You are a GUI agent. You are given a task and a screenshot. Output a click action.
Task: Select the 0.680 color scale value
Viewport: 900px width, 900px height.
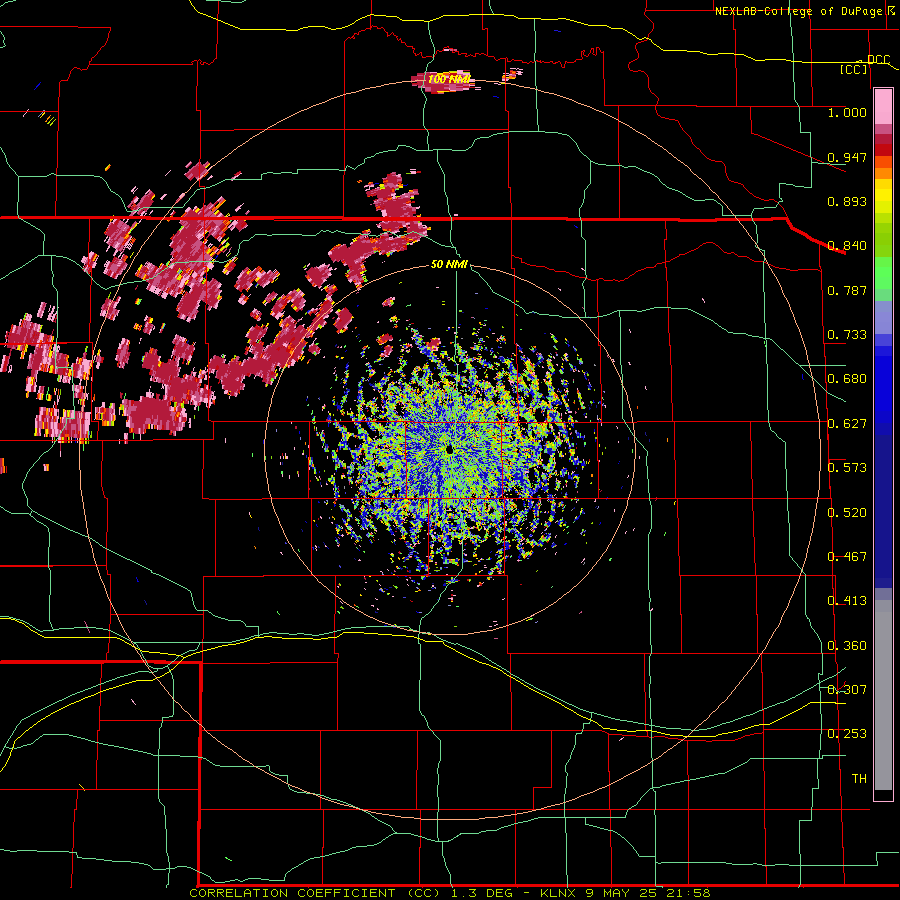(x=847, y=379)
